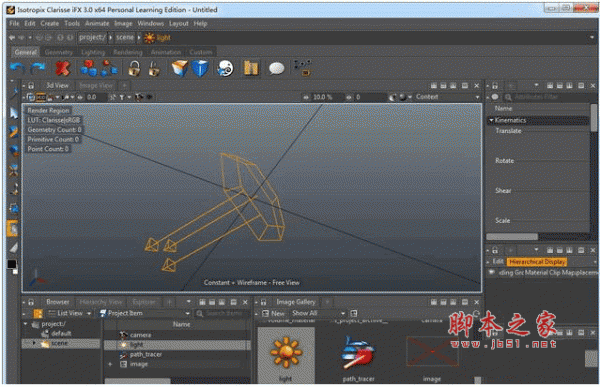
Task: Open the Animate menu
Action: tap(97, 24)
